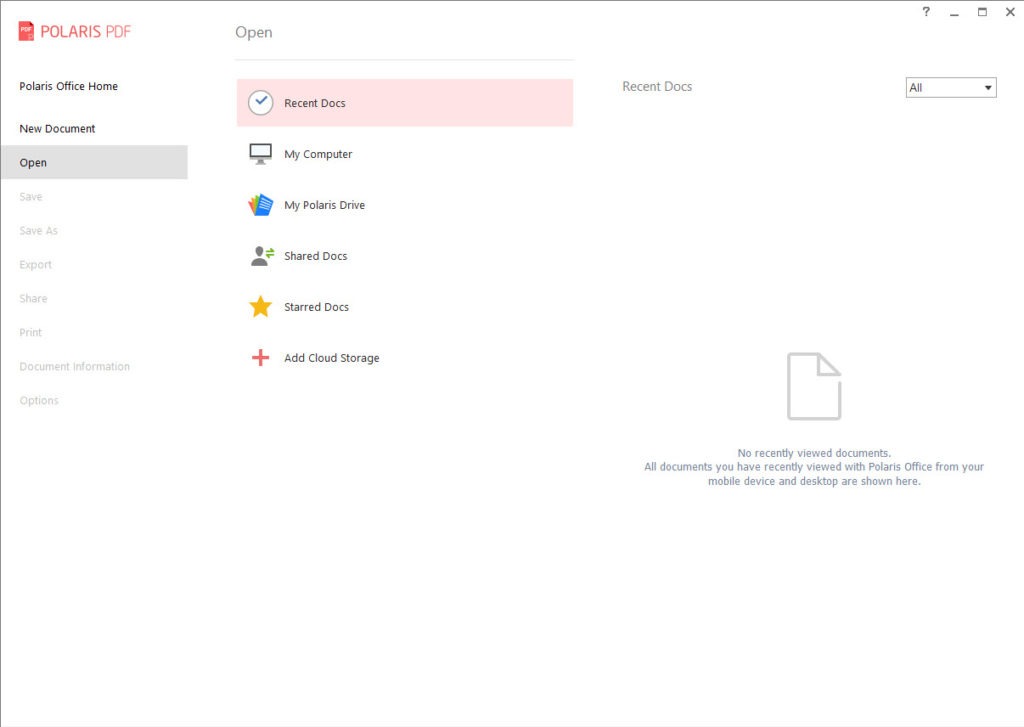Image resolution: width=1024 pixels, height=727 pixels.
Task: Go to Polaris Office Home
Action: point(69,86)
